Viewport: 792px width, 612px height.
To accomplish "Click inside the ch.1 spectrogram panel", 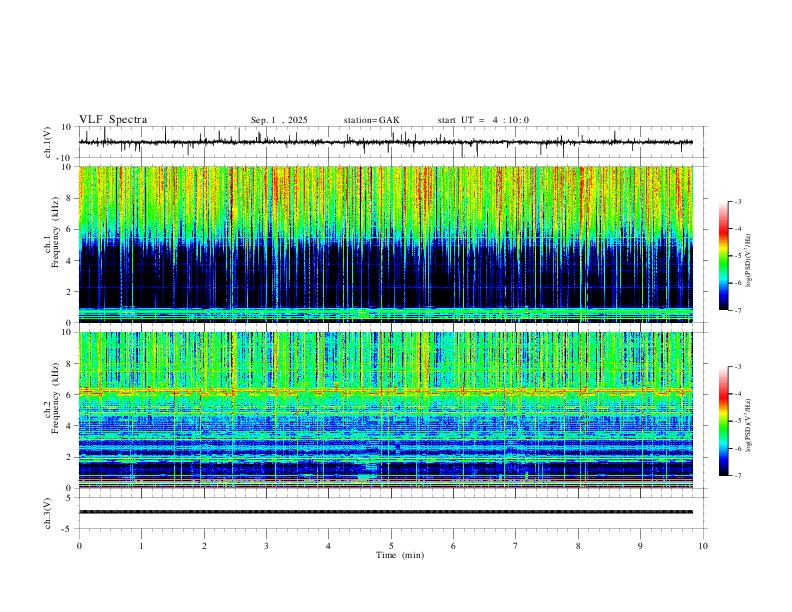I will pos(386,244).
